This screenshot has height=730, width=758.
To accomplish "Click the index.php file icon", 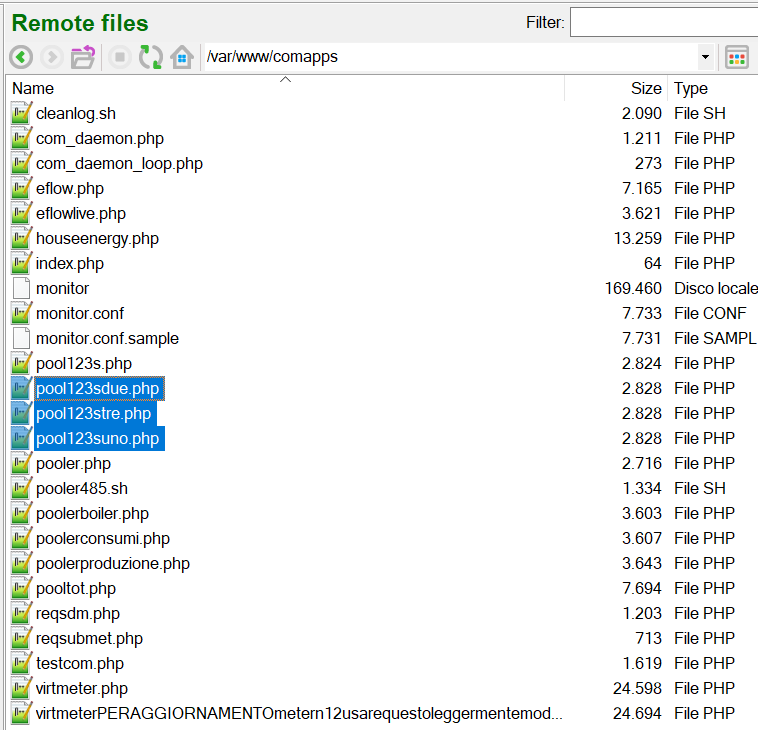I will 21,263.
